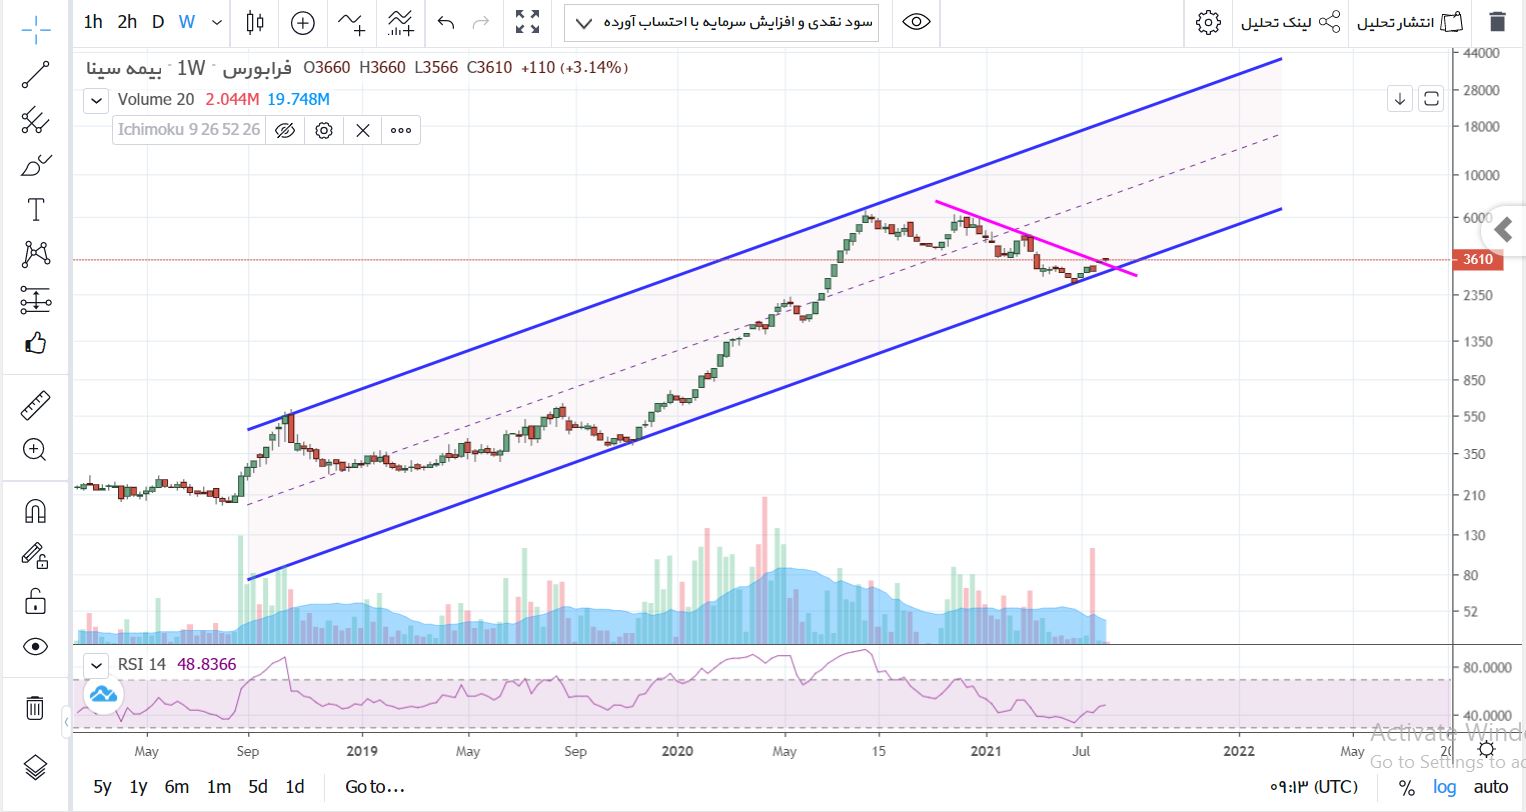Move pane down arrow button
This screenshot has height=812, width=1526.
point(1400,98)
